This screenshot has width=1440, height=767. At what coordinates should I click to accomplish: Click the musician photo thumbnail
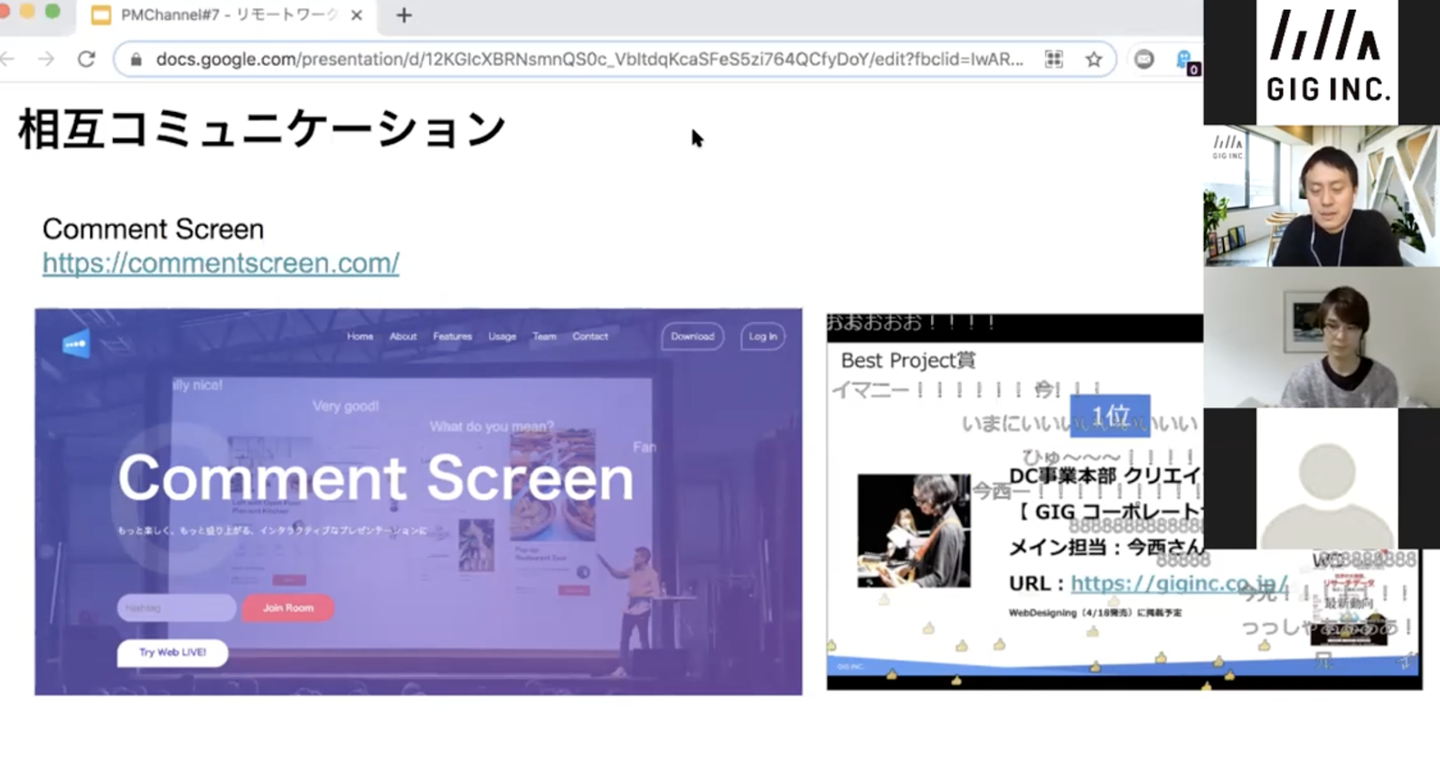(913, 530)
